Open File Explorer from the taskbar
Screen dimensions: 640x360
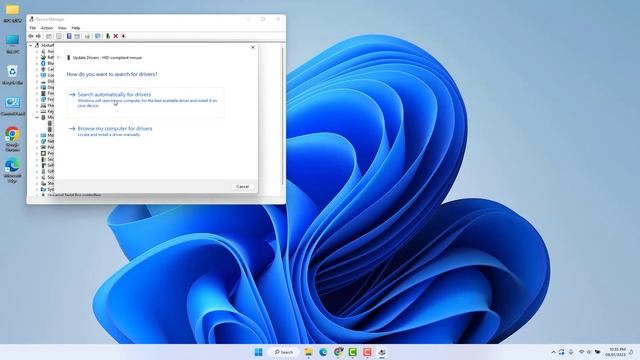[x=309, y=352]
